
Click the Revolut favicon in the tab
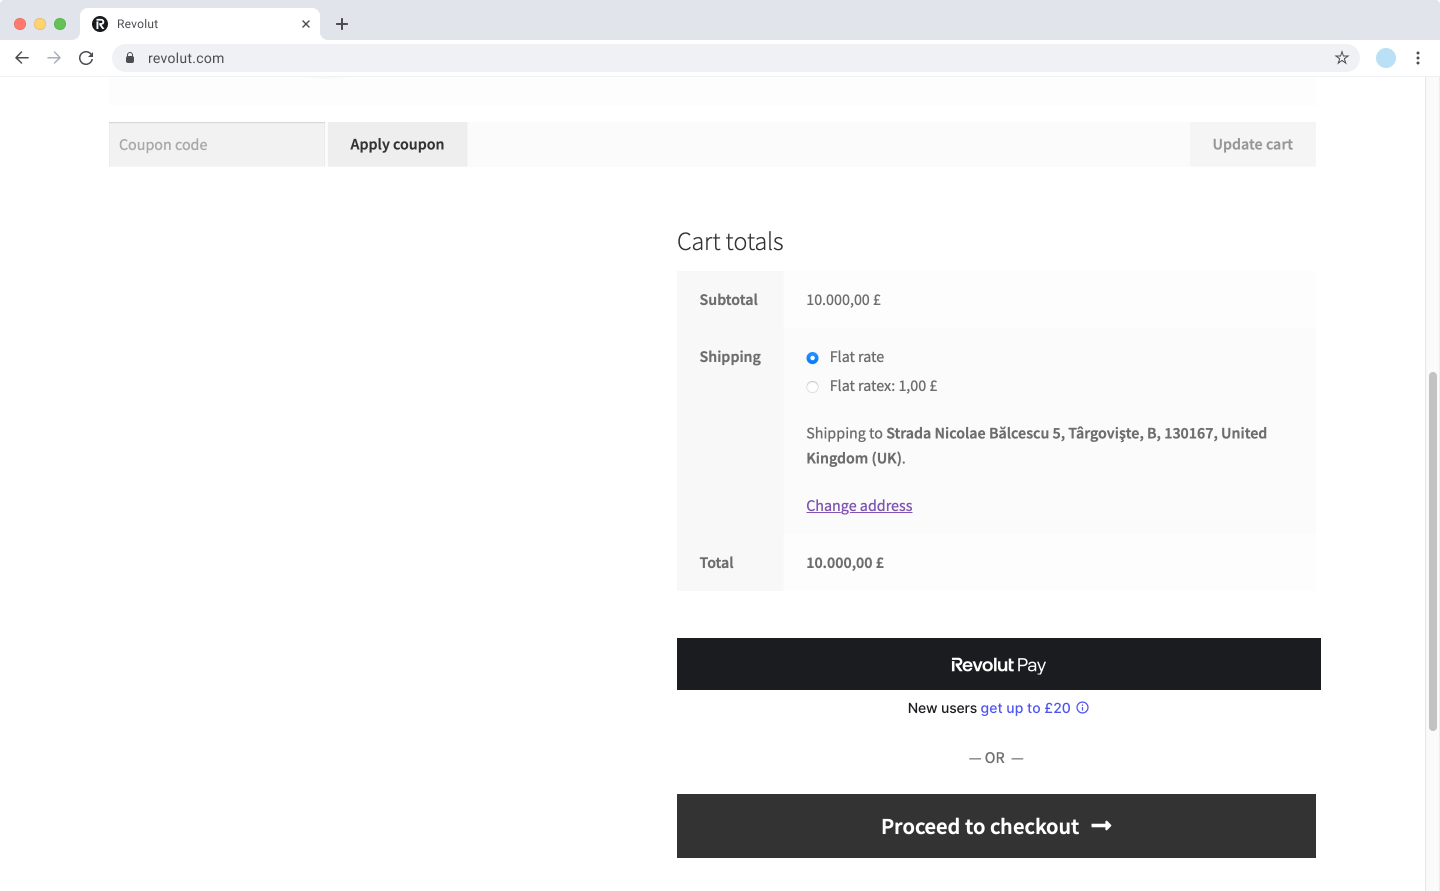pos(100,24)
